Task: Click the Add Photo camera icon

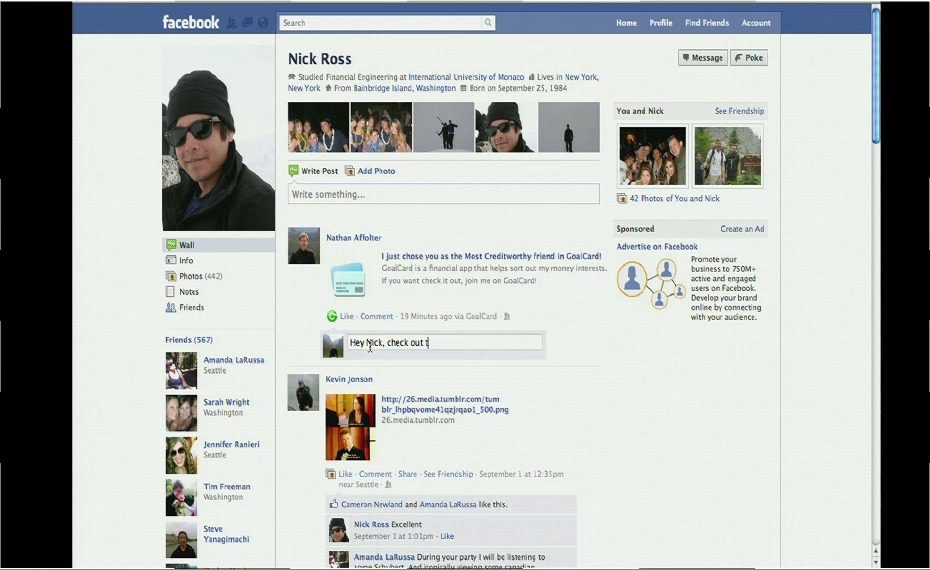Action: 350,171
